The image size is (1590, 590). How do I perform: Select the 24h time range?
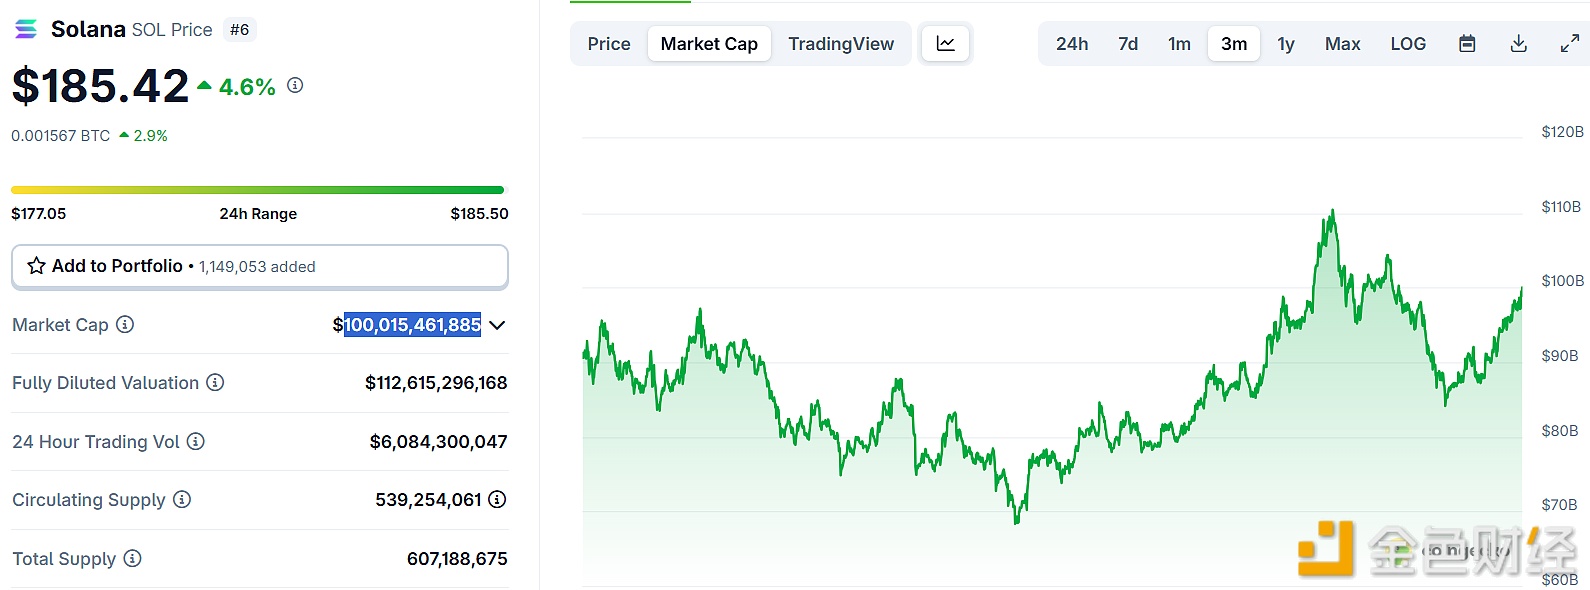click(x=1072, y=44)
